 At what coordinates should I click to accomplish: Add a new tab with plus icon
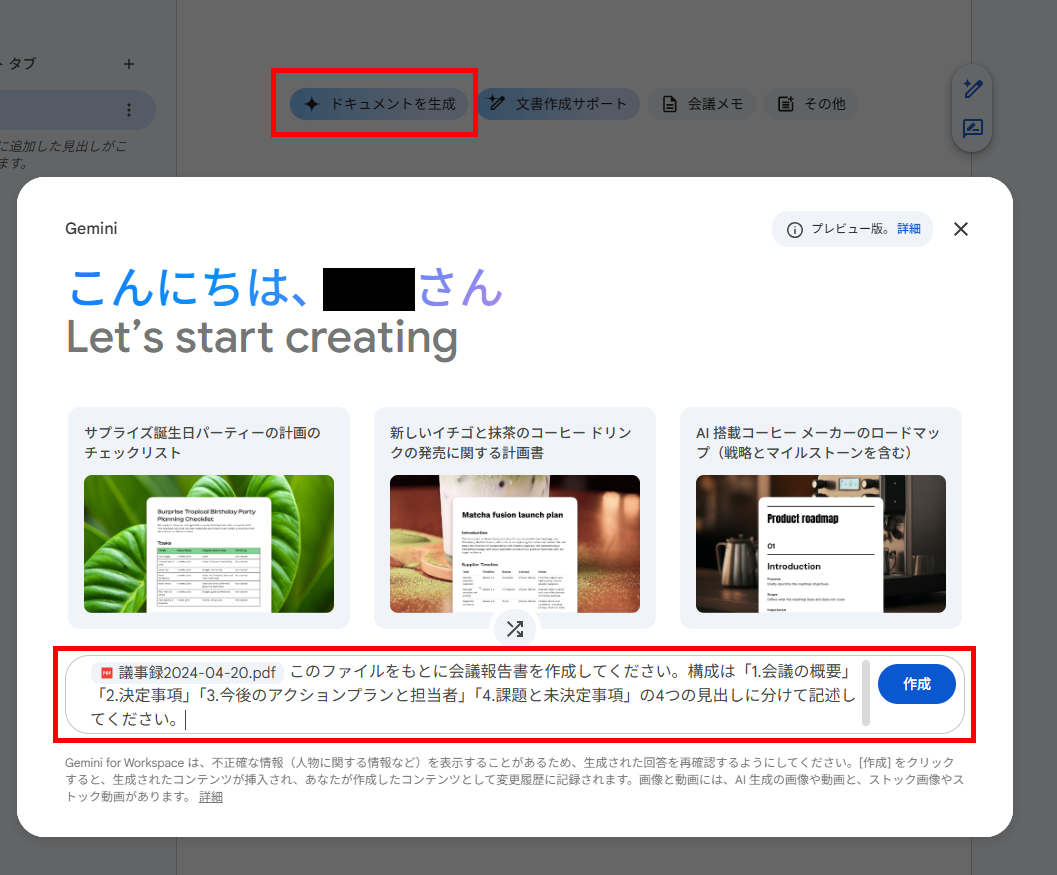pyautogui.click(x=129, y=64)
